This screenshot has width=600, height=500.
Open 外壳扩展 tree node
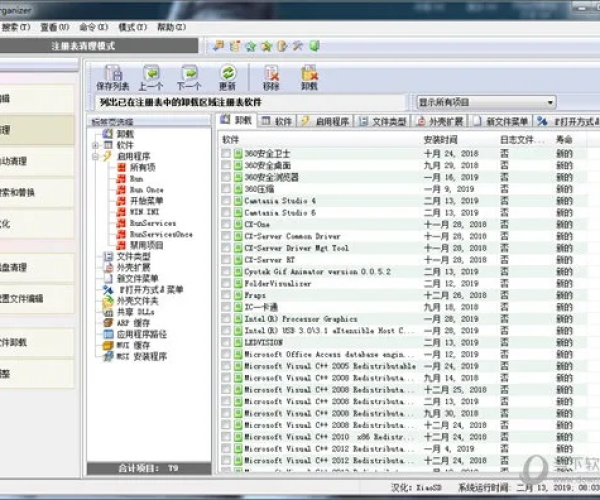[x=133, y=267]
